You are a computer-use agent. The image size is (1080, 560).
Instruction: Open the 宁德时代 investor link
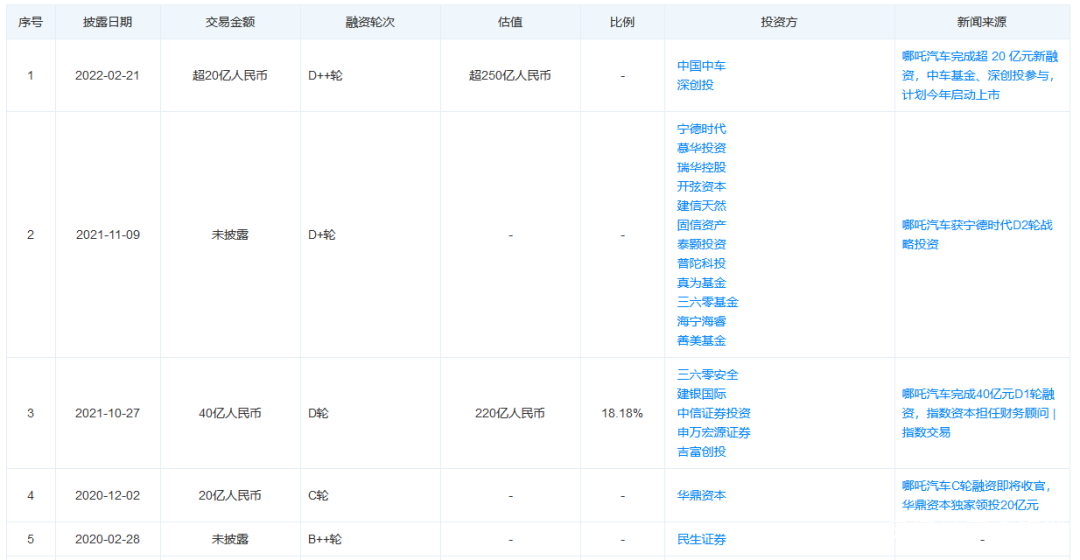click(701, 129)
